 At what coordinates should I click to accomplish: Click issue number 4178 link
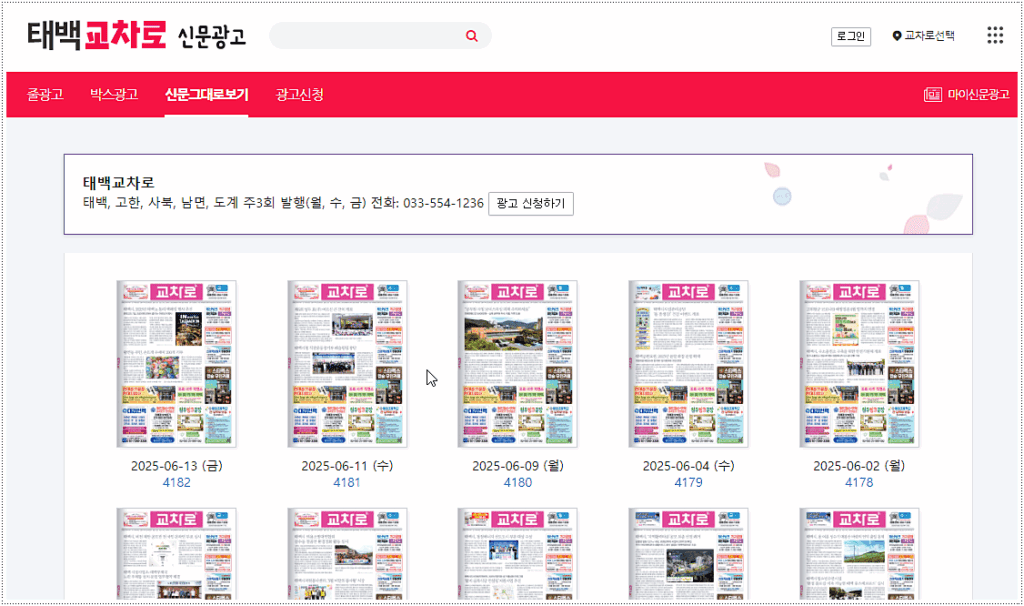point(859,483)
